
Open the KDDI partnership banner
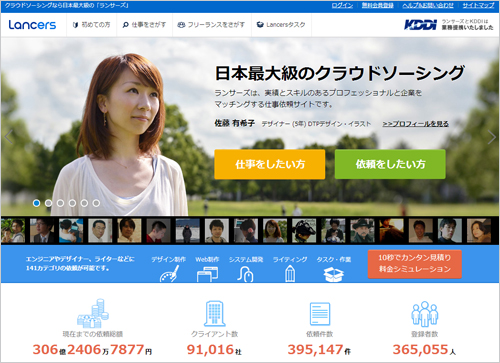449,25
